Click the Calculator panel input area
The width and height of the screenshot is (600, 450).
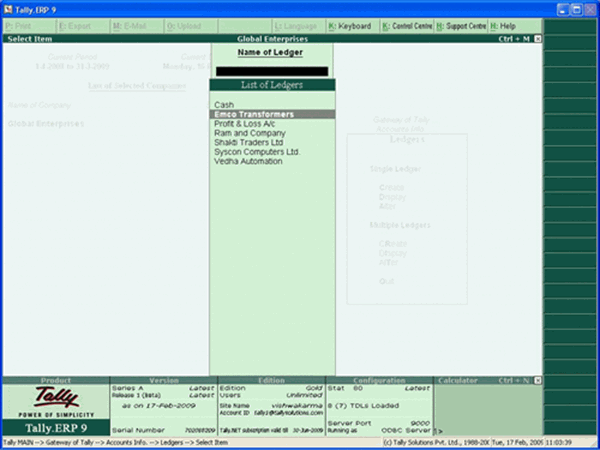coord(488,410)
